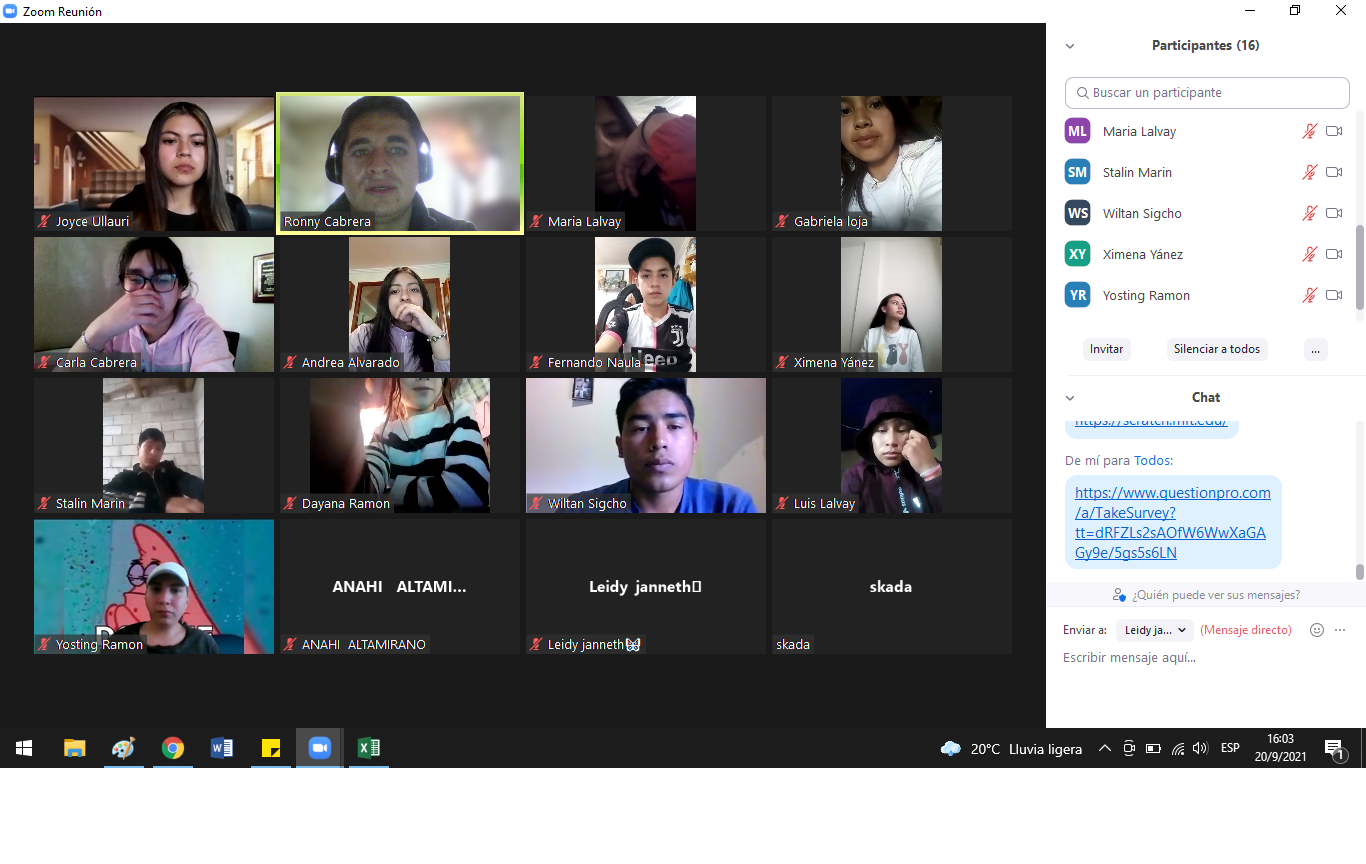This screenshot has width=1366, height=864.
Task: Toggle Ximena Yánez's muted microphone
Action: click(x=1309, y=254)
